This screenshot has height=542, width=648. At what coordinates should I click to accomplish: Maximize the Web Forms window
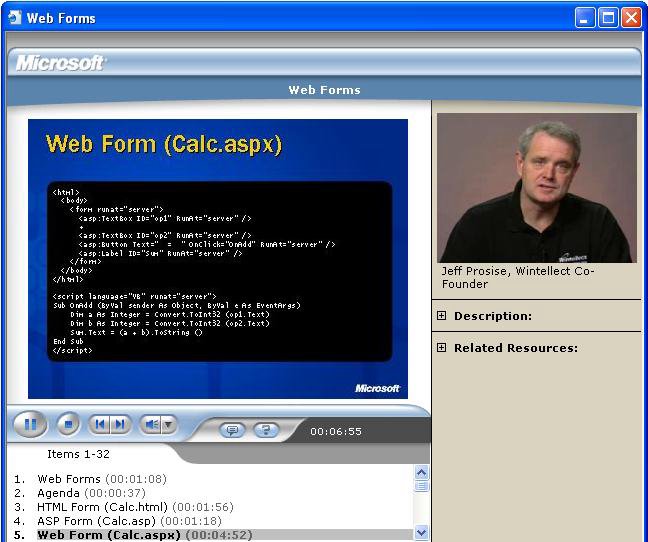(x=608, y=18)
